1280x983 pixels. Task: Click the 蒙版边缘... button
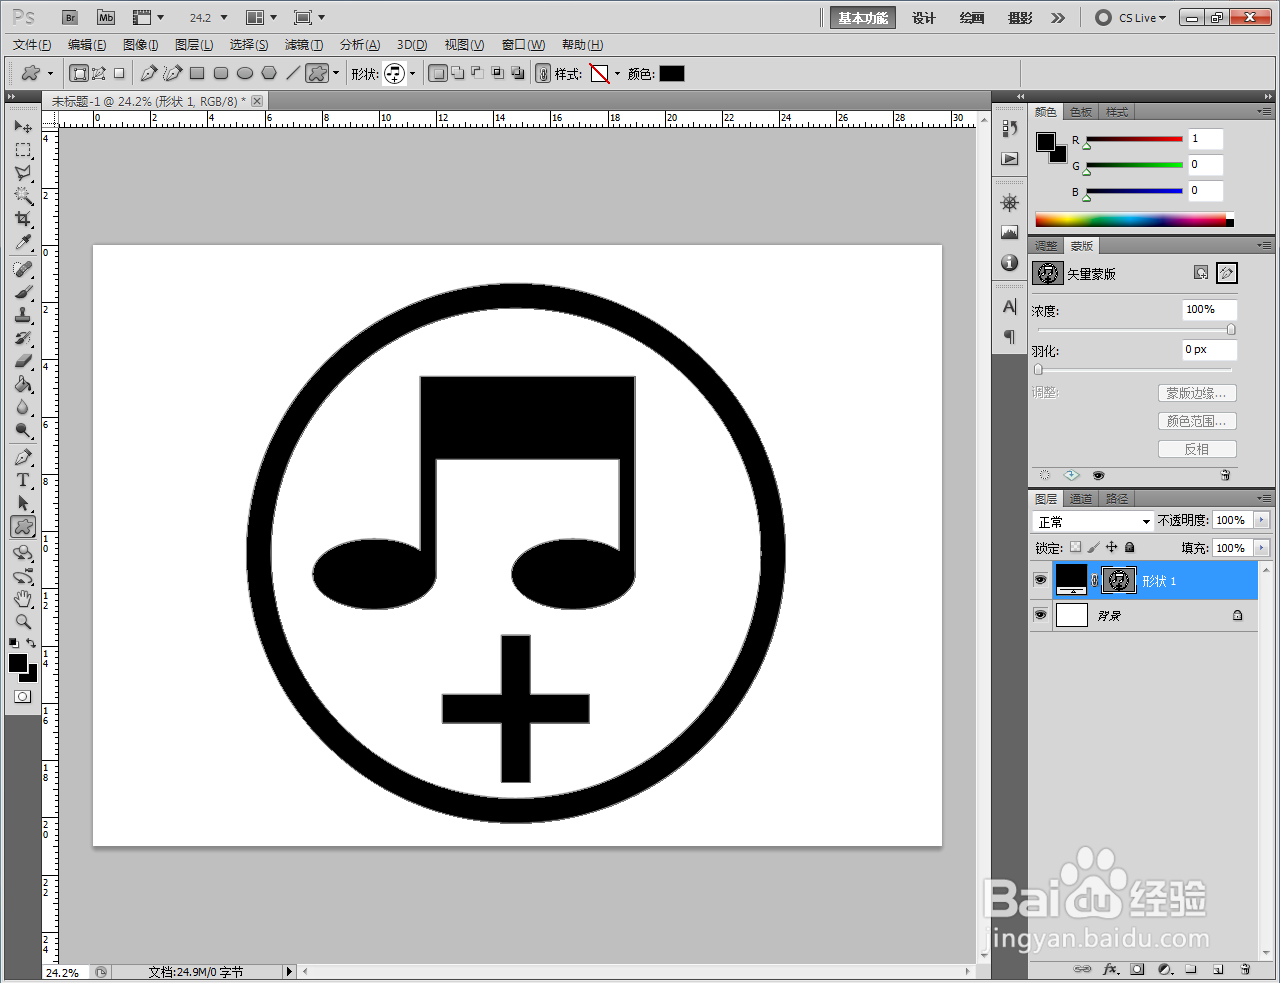tap(1197, 393)
